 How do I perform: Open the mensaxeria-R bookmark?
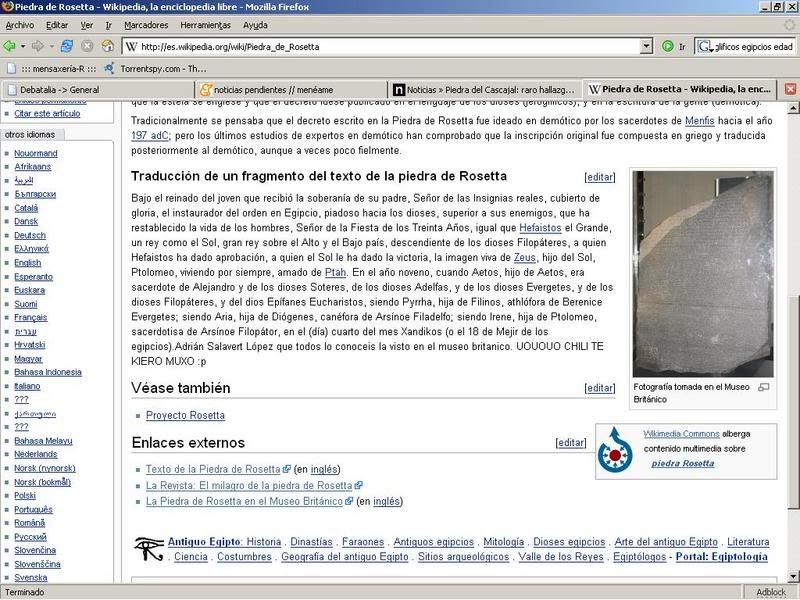click(51, 68)
